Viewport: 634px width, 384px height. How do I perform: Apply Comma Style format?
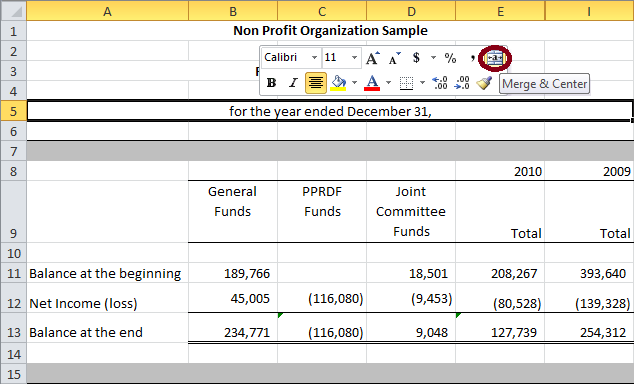click(472, 58)
